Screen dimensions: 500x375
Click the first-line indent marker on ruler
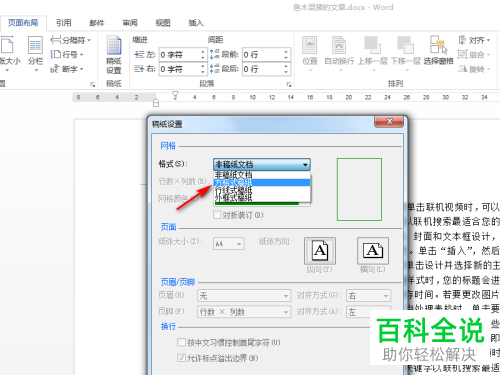click(x=175, y=95)
